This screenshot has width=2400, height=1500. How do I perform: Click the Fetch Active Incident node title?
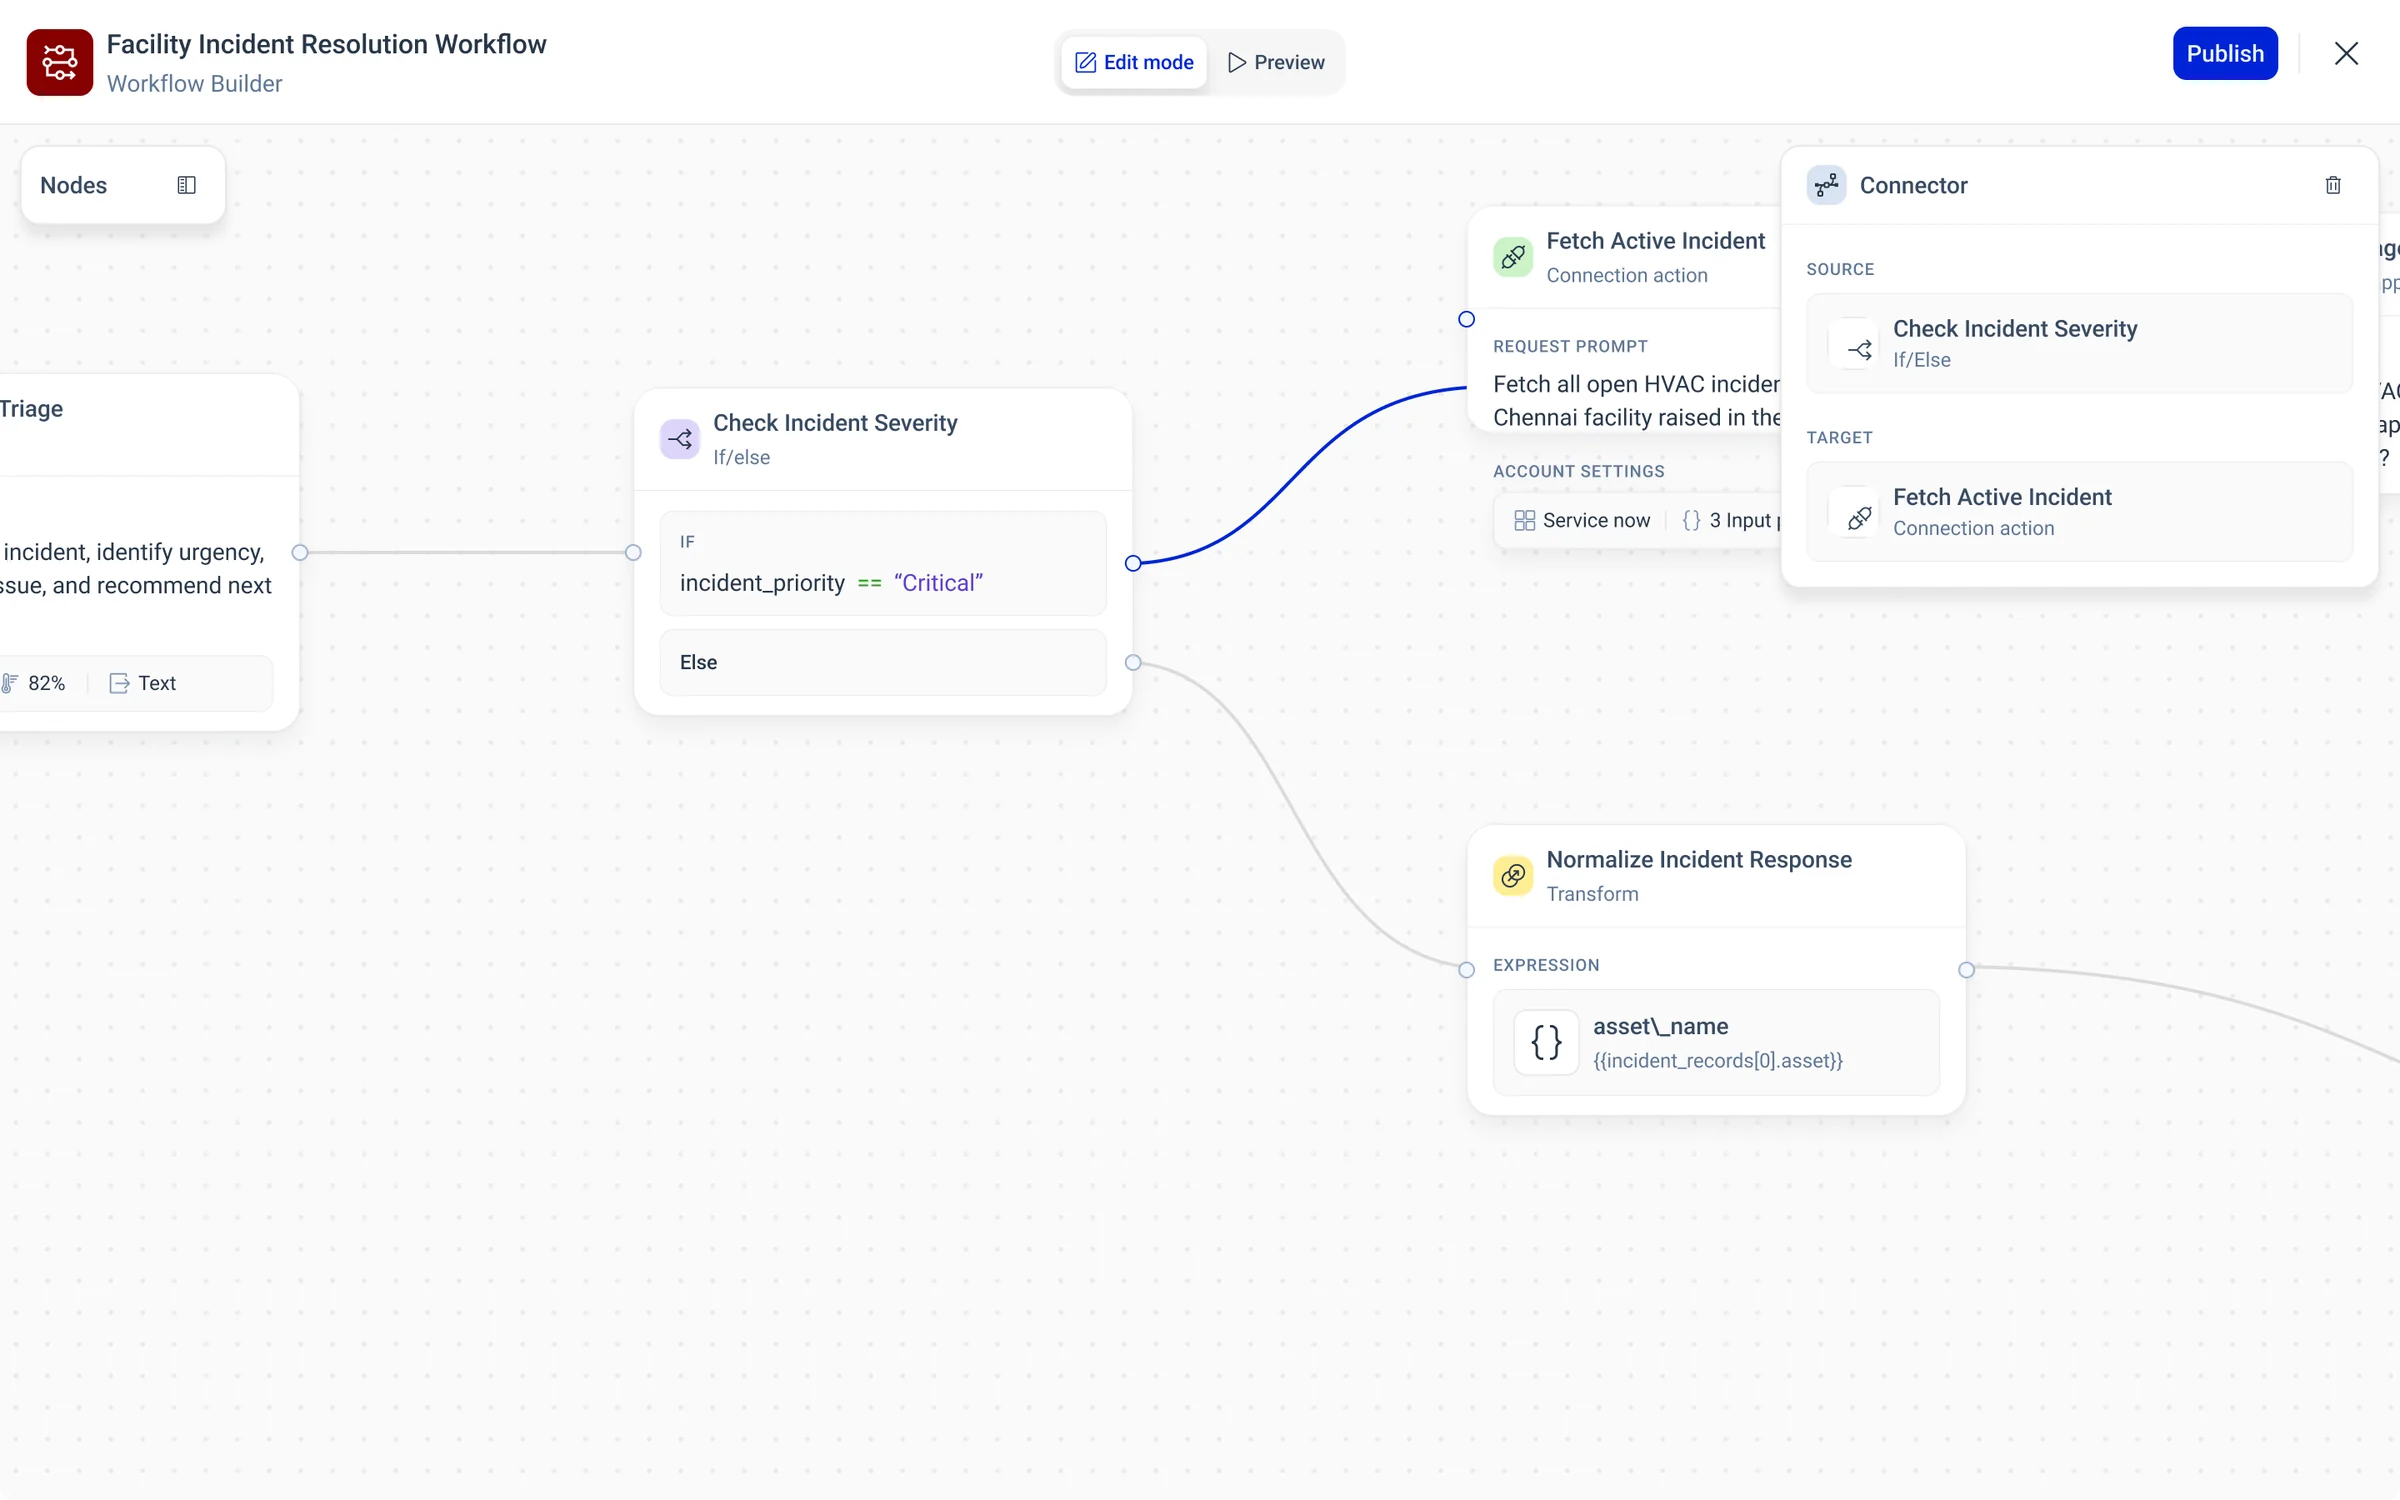(1655, 241)
